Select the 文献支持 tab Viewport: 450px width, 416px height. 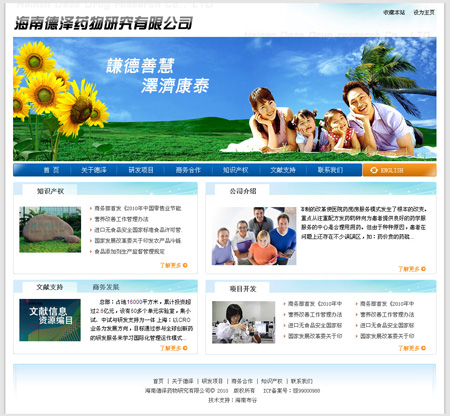click(50, 287)
